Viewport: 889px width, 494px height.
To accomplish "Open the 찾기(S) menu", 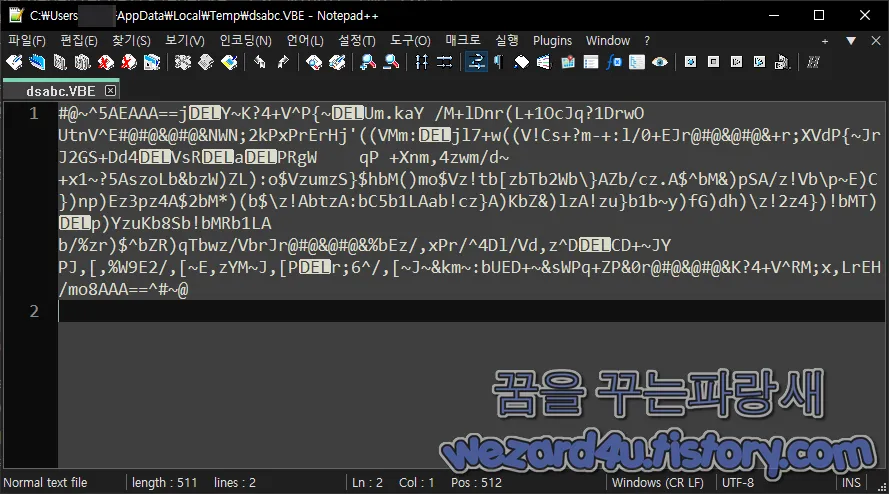I will click(131, 41).
